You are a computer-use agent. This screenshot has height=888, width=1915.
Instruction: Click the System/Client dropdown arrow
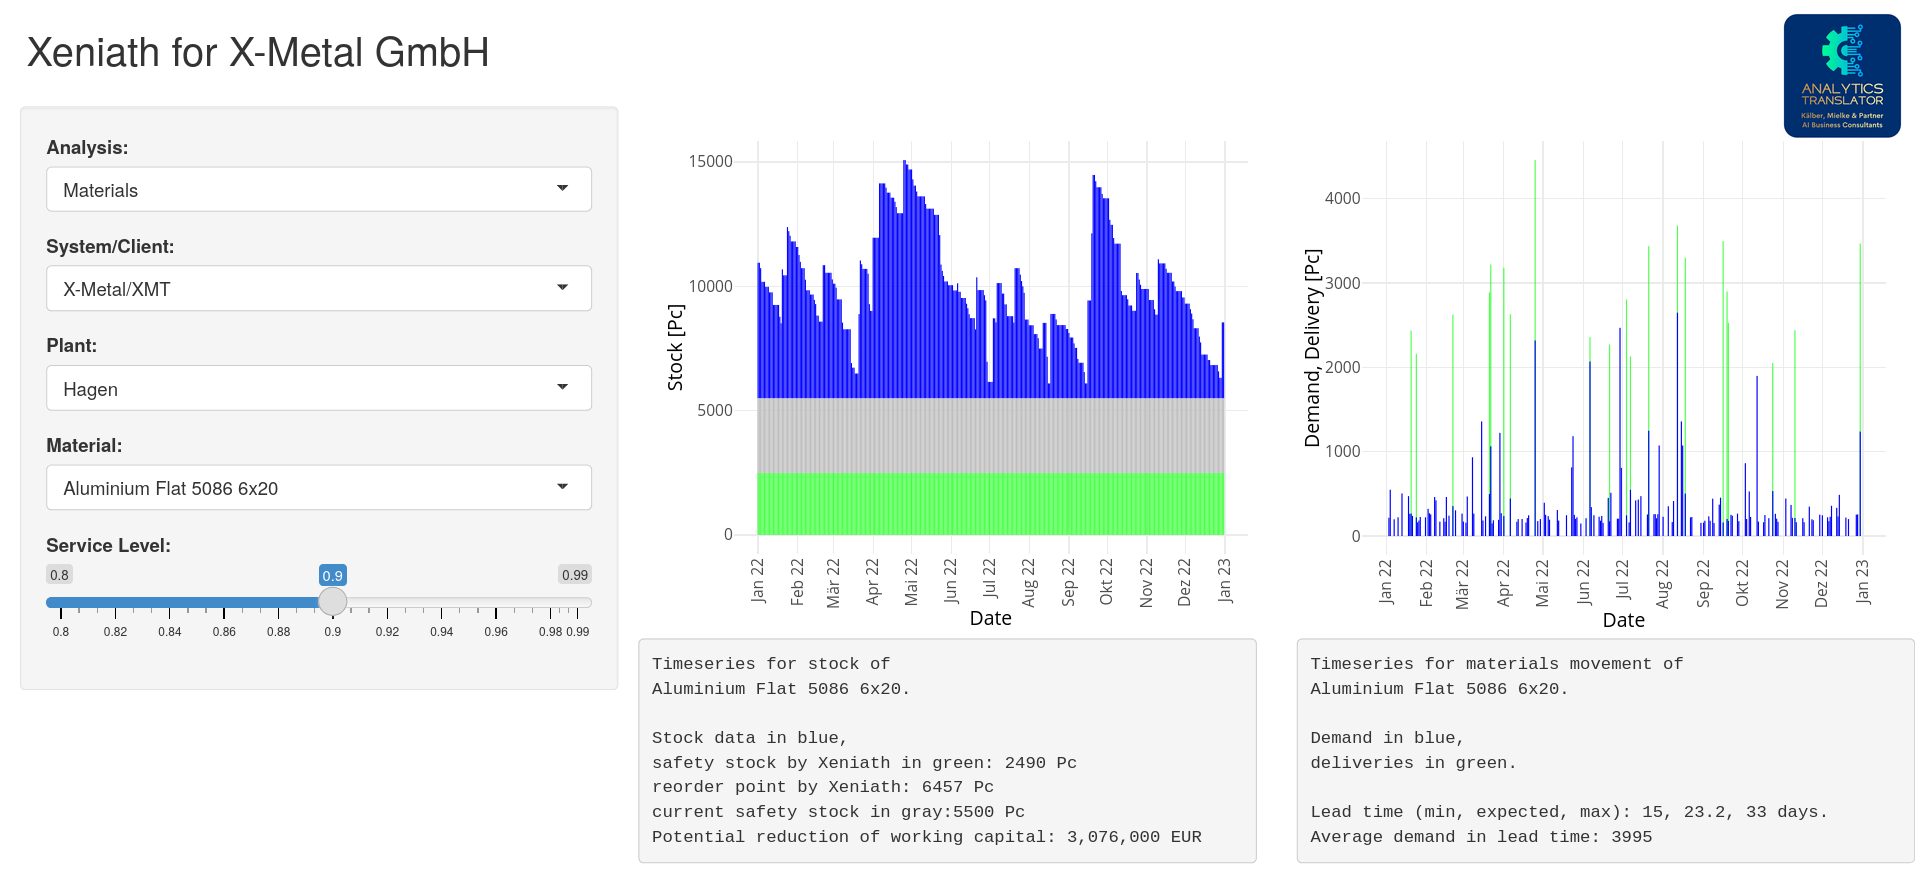click(563, 288)
